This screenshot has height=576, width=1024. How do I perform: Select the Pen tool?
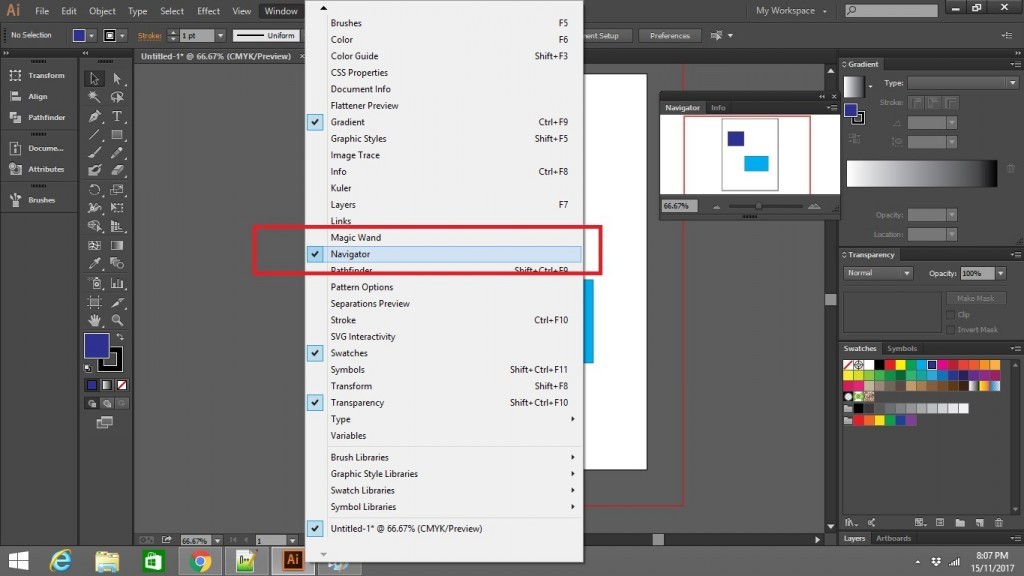(95, 116)
